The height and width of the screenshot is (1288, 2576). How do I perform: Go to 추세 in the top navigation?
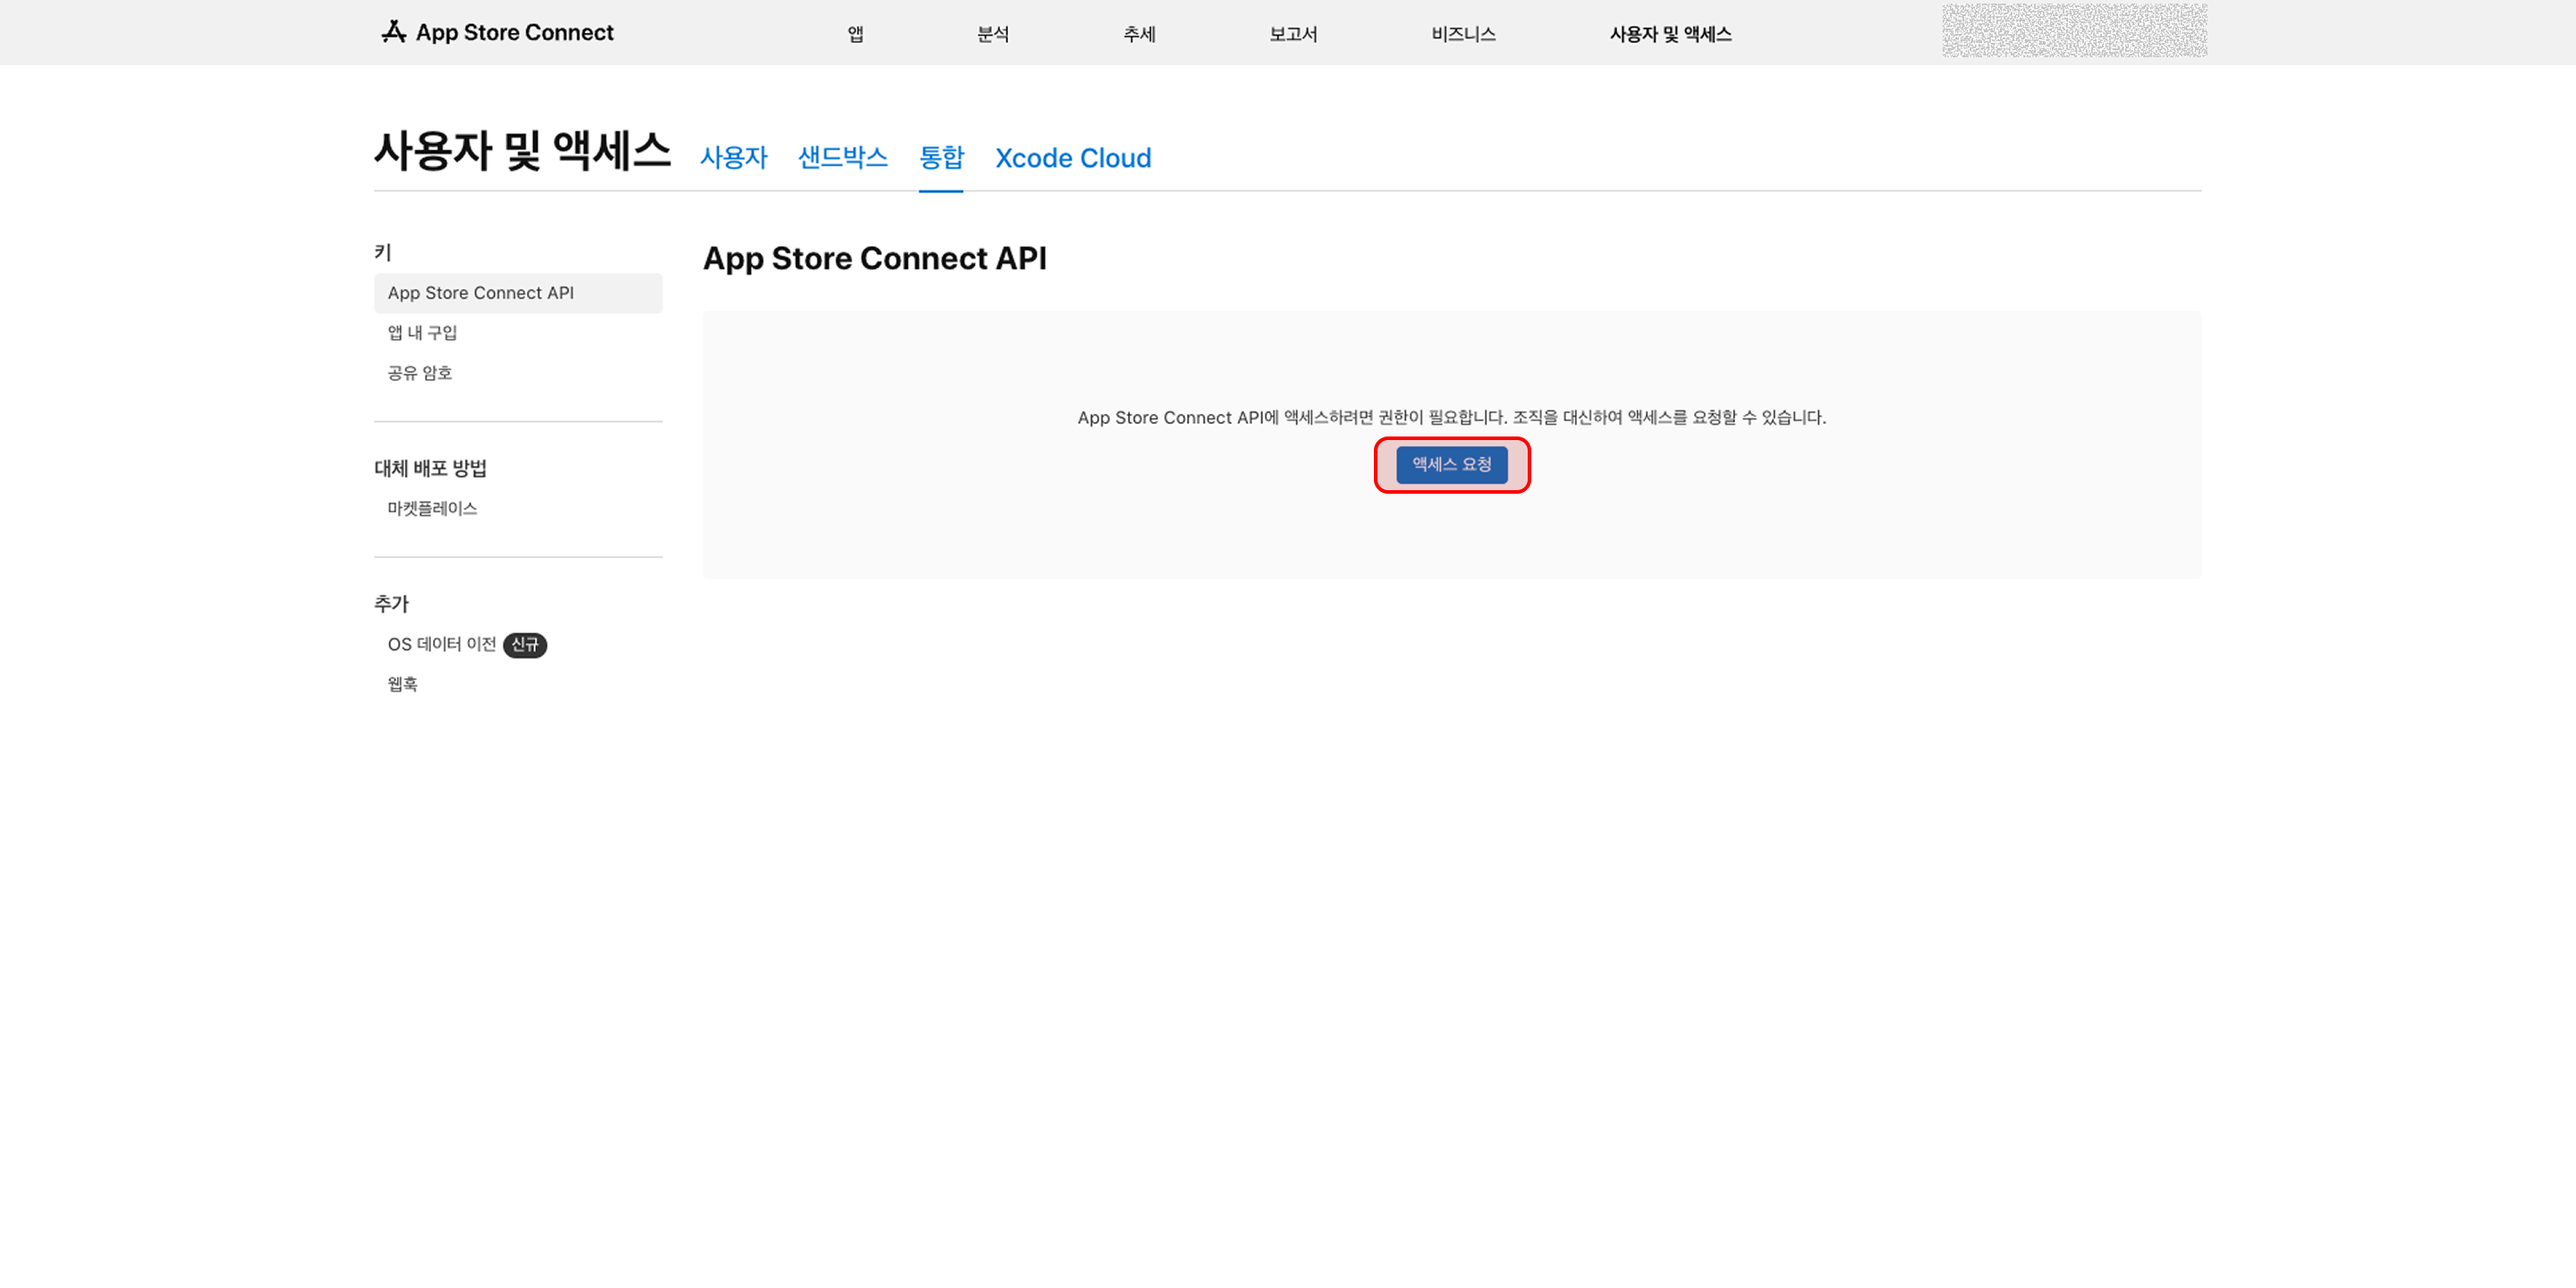1139,34
